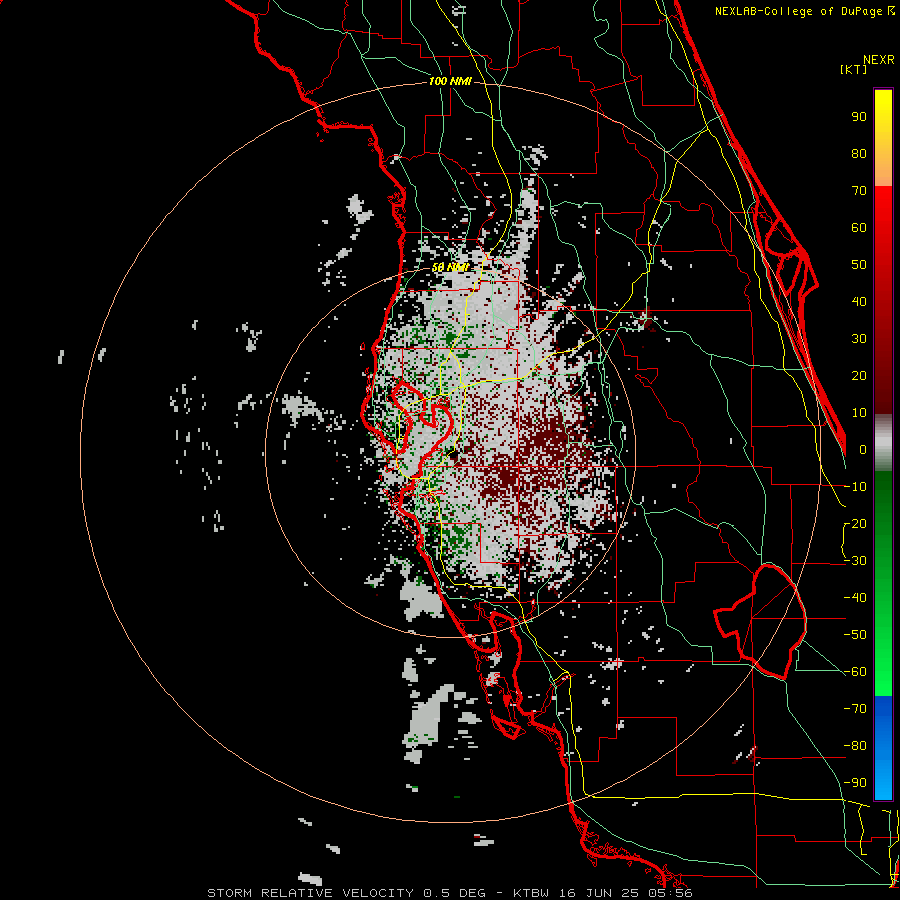This screenshot has width=900, height=900.
Task: Click the 20 value on the velocity scale
Action: coord(859,375)
